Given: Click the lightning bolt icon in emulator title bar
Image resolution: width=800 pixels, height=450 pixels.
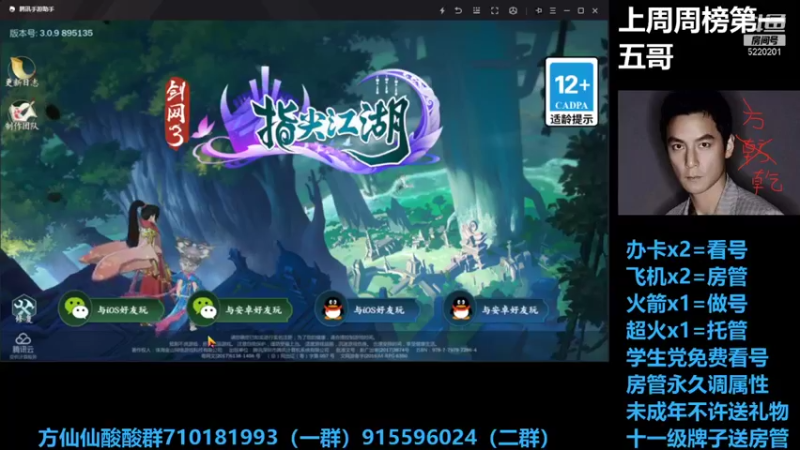Looking at the screenshot, I should [x=442, y=10].
